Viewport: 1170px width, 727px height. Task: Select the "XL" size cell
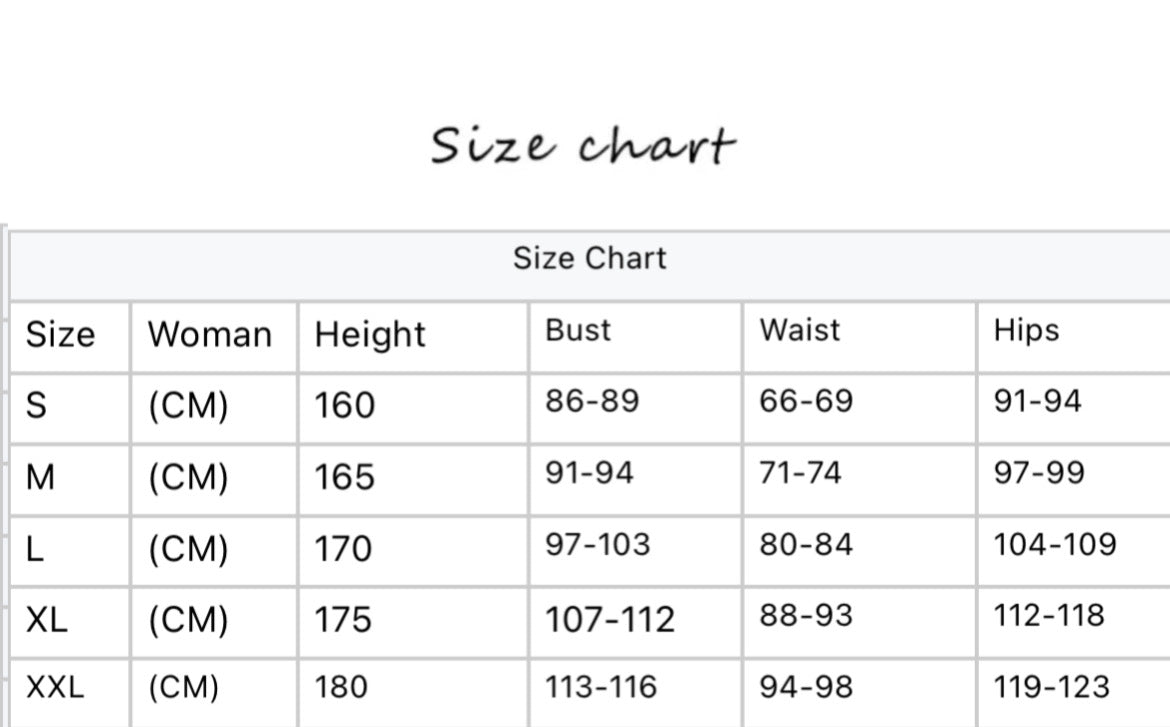tap(47, 620)
